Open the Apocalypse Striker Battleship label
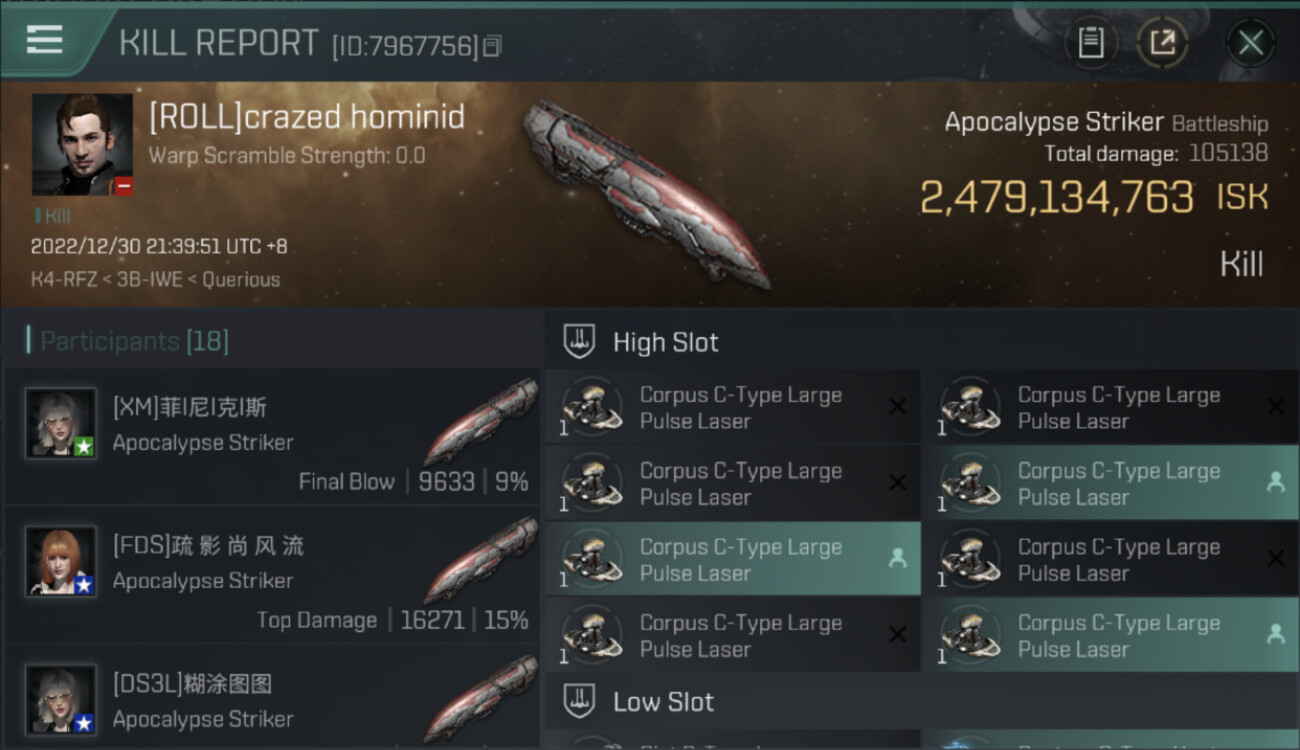This screenshot has height=750, width=1300. (1106, 123)
